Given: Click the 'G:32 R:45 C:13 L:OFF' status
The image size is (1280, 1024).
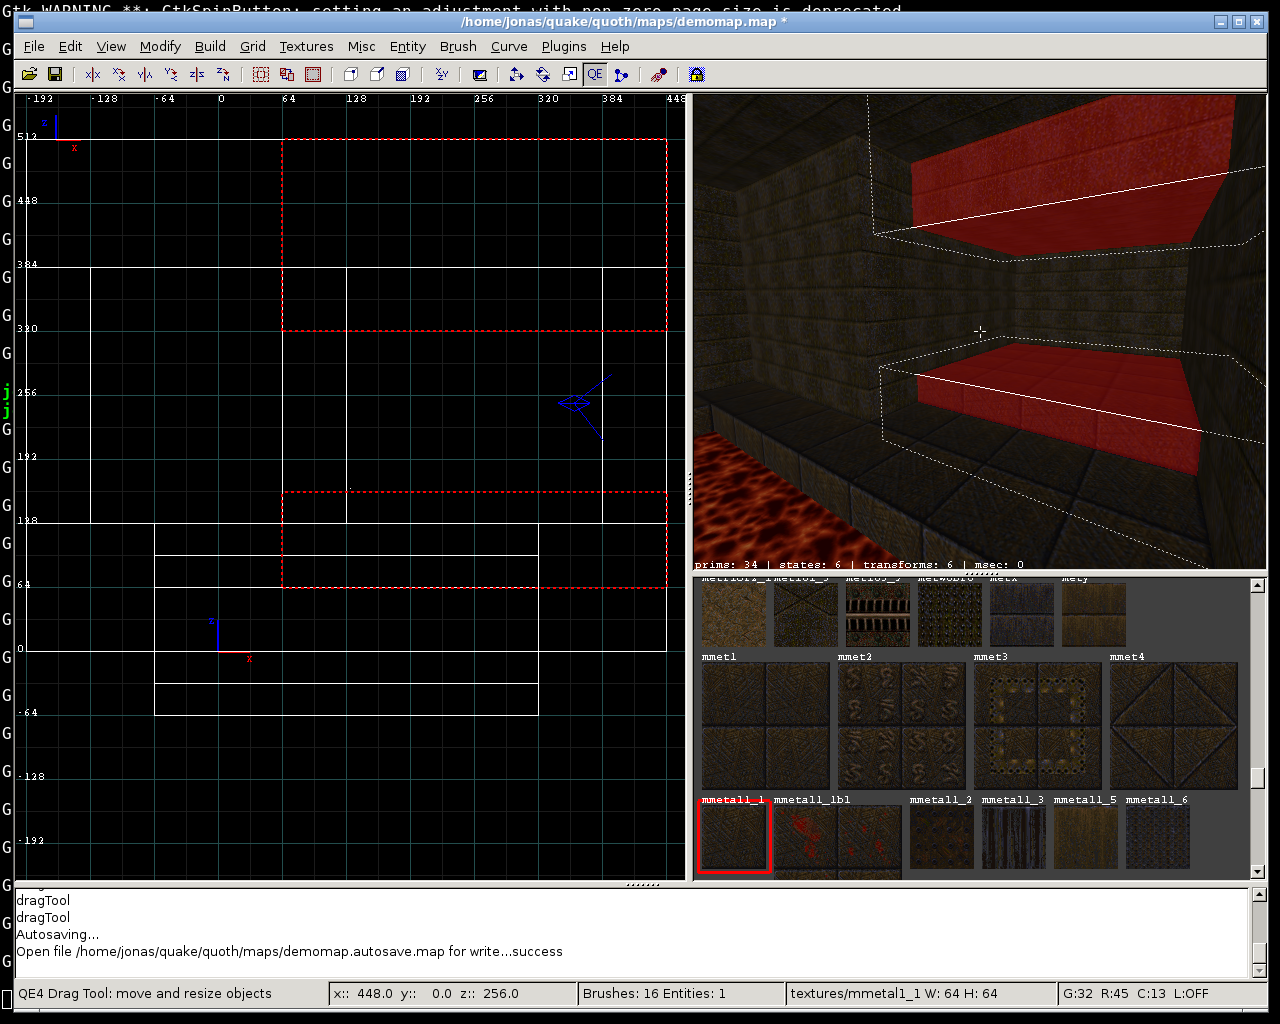Looking at the screenshot, I should click(1135, 993).
